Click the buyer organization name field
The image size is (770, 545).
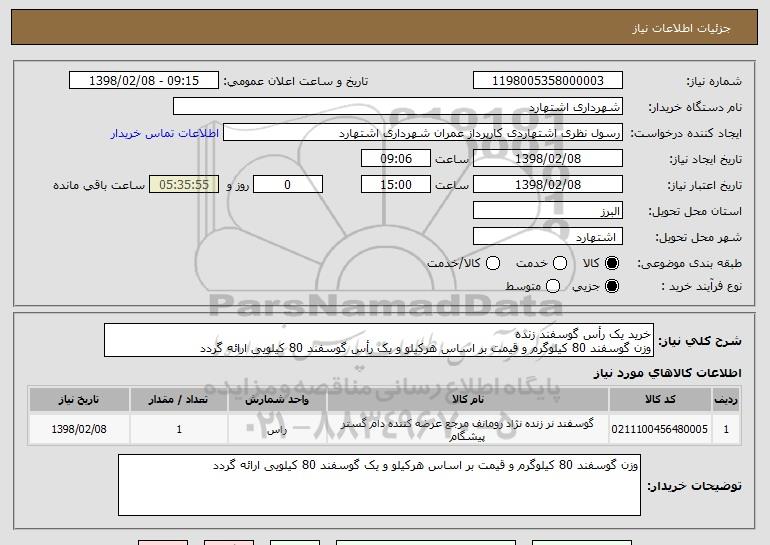(x=398, y=107)
